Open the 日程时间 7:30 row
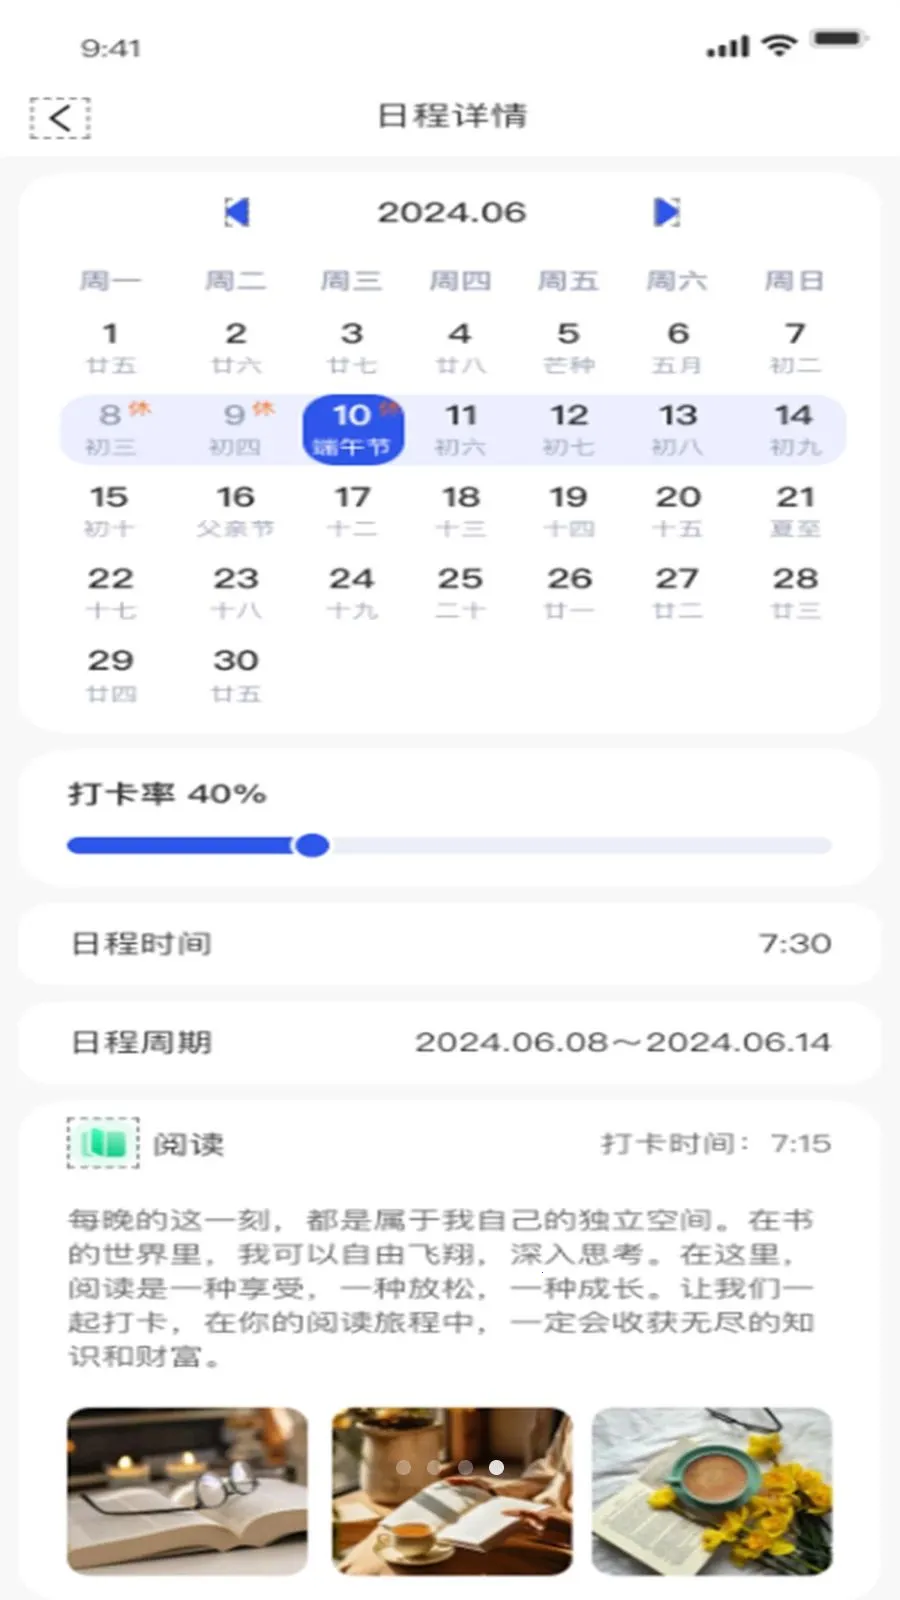Viewport: 900px width, 1600px height. coord(450,943)
